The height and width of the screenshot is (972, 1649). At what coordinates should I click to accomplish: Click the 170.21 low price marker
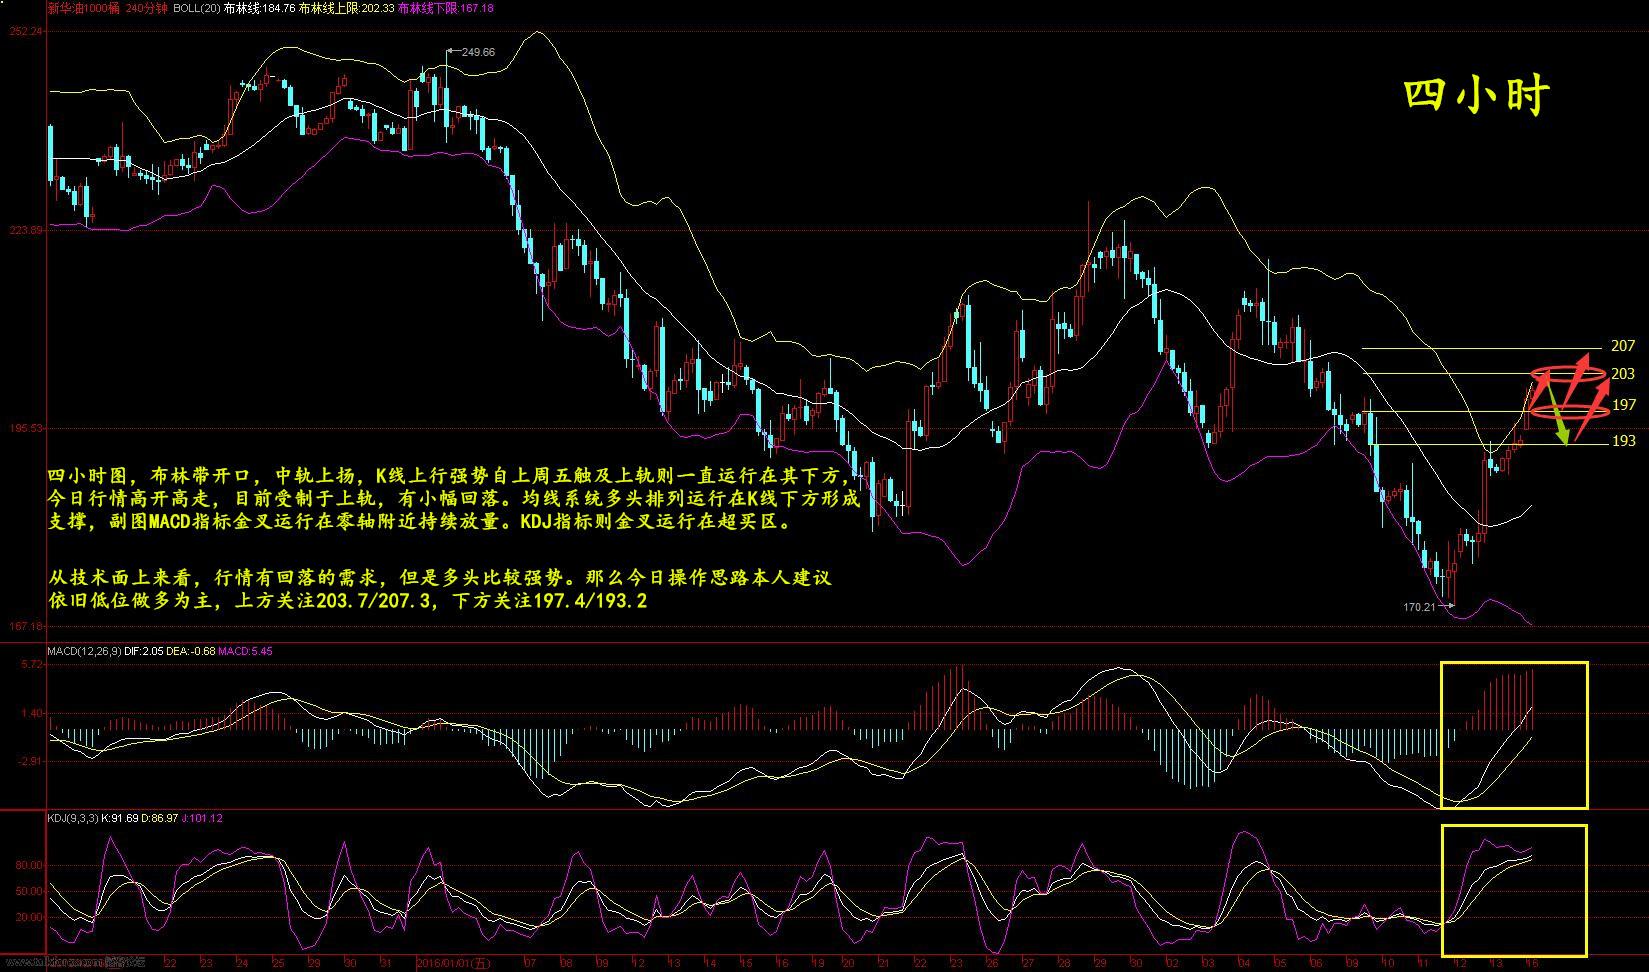(x=1419, y=606)
